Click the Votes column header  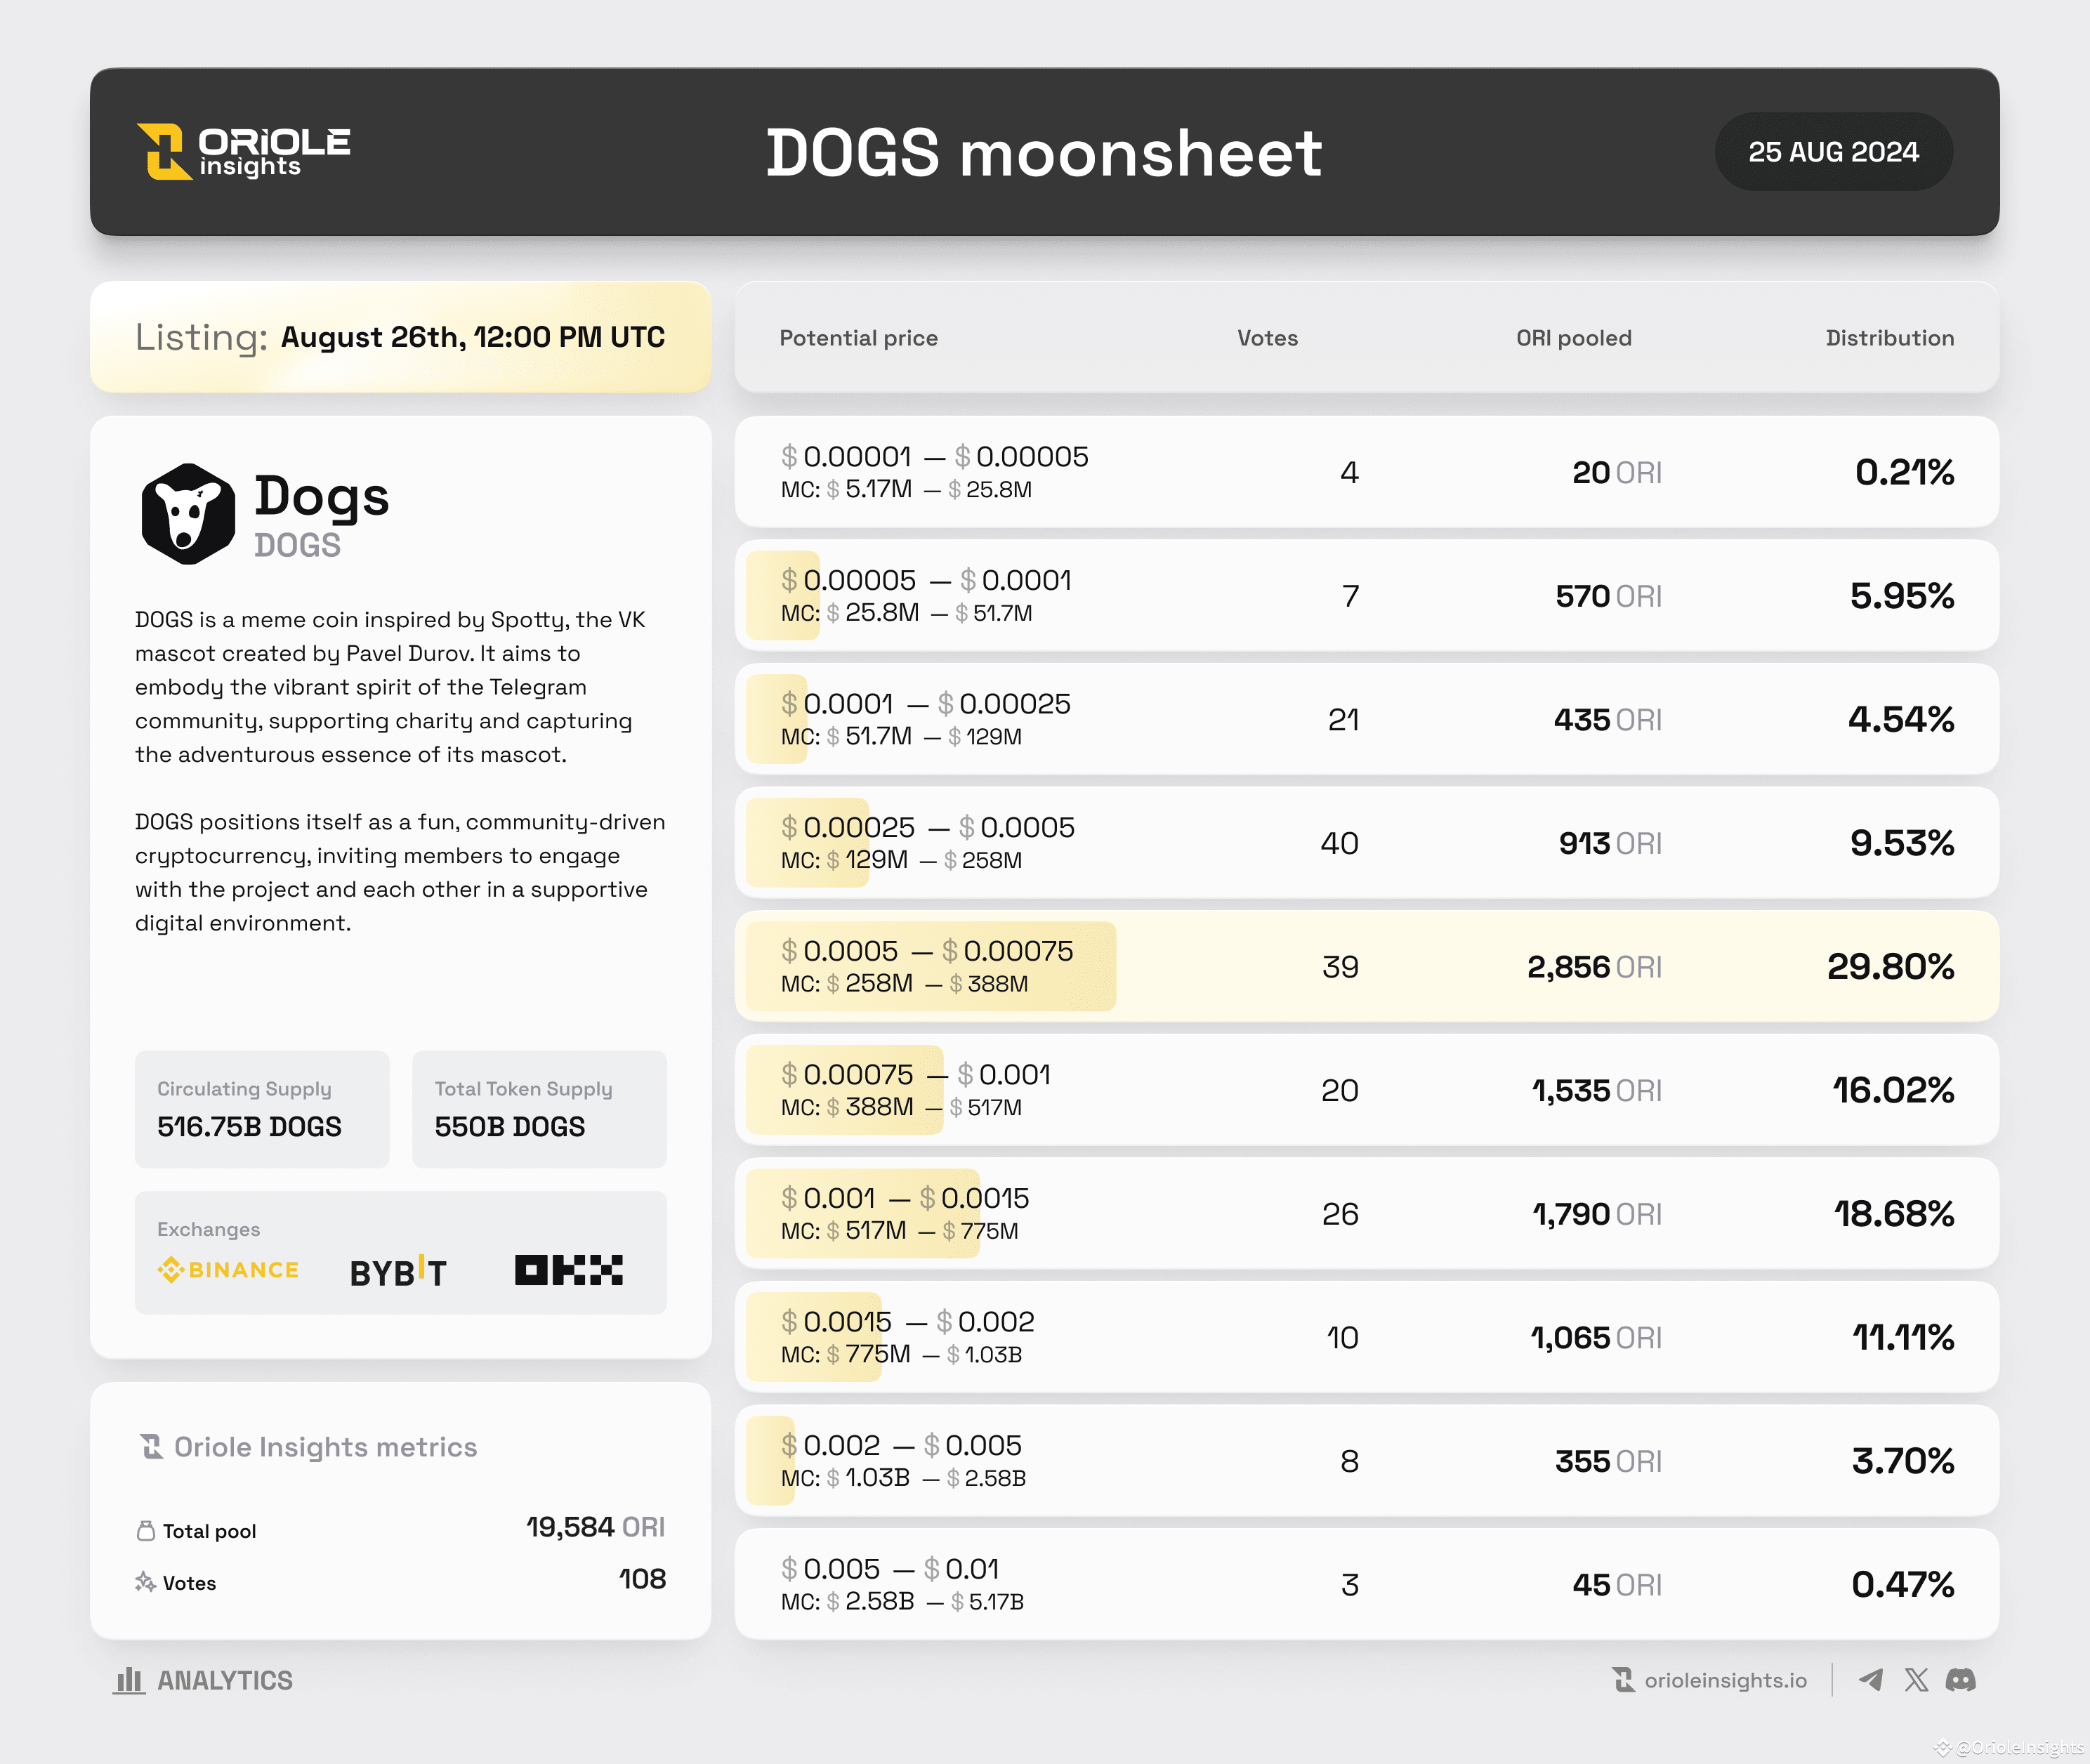(1267, 338)
